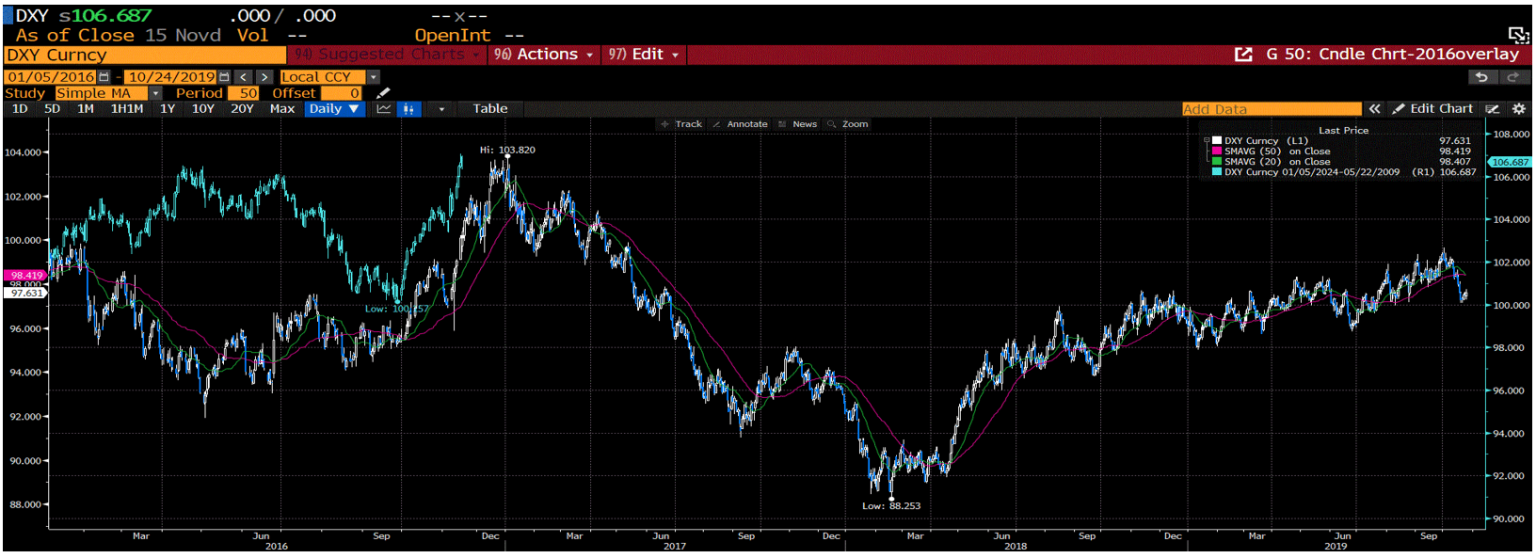Open the Suggested Charts dropdown
The width and height of the screenshot is (1536, 558).
click(386, 54)
